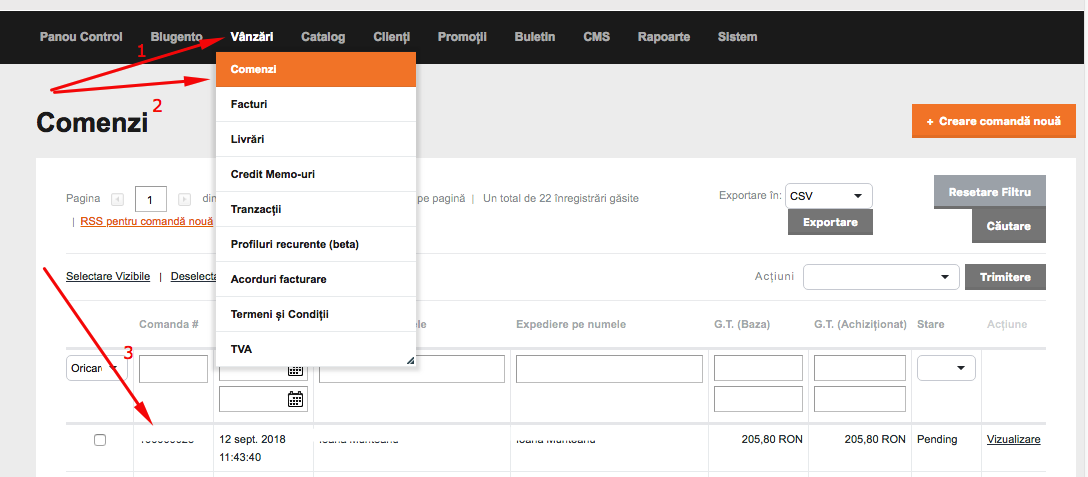
Task: Select Facturi from the dropdown menu
Action: tap(316, 104)
